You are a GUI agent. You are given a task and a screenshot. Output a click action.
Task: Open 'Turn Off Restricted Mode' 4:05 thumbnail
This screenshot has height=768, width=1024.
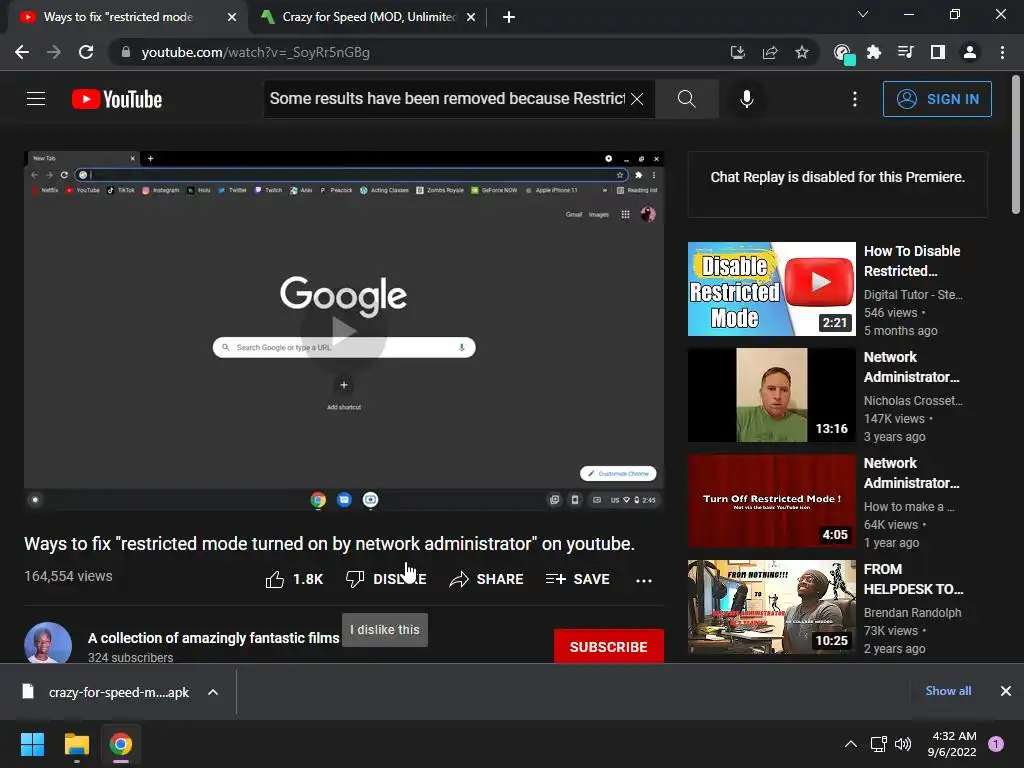coord(771,501)
